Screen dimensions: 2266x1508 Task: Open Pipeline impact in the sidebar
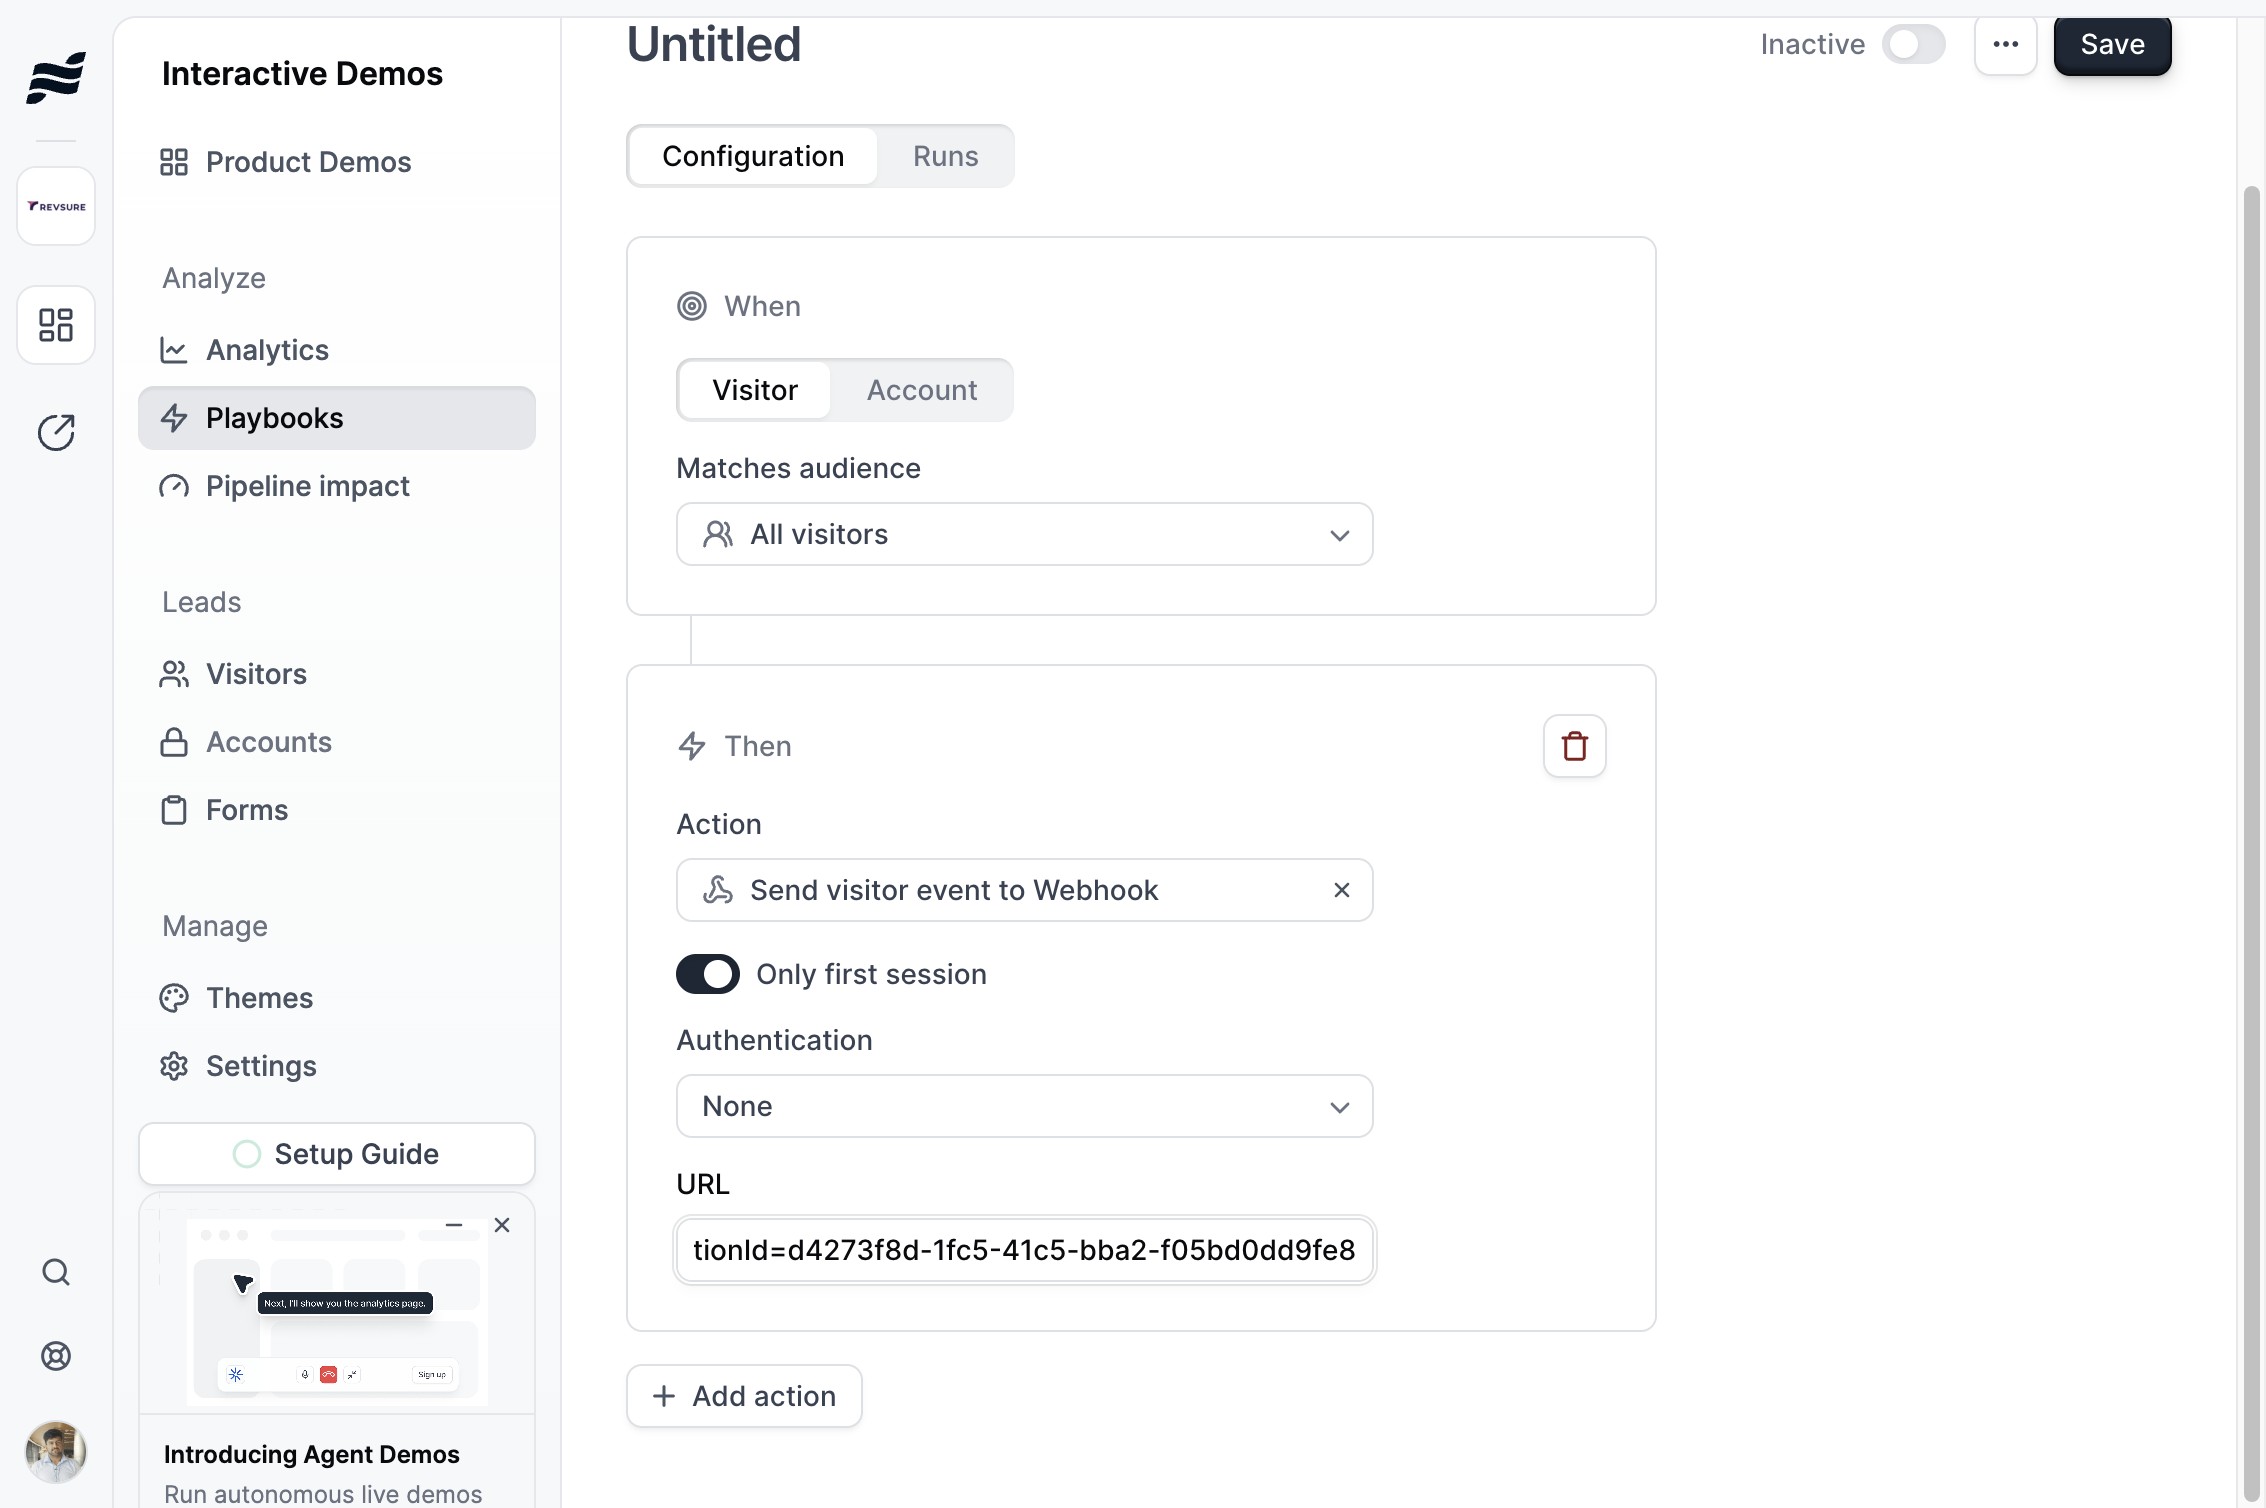[x=307, y=486]
